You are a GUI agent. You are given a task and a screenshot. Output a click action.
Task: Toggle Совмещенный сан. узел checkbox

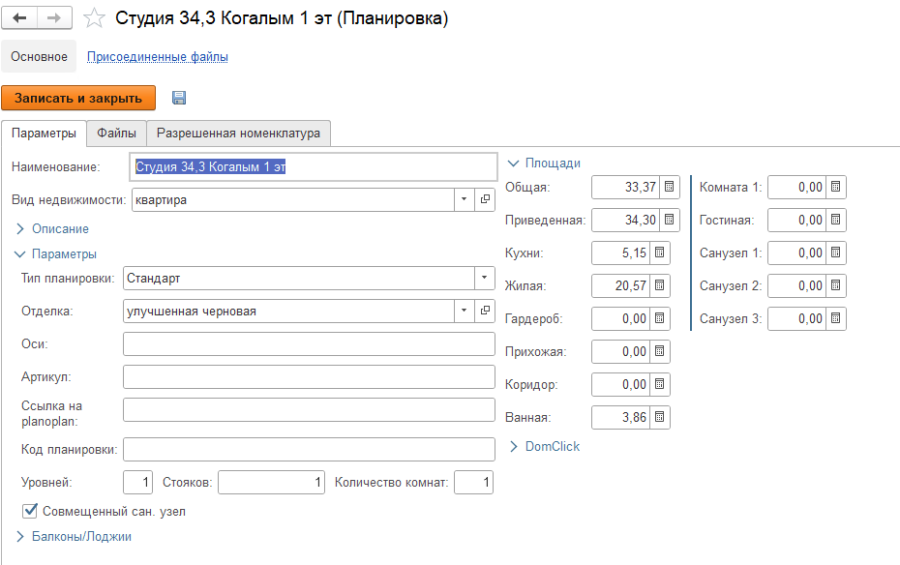coord(30,511)
